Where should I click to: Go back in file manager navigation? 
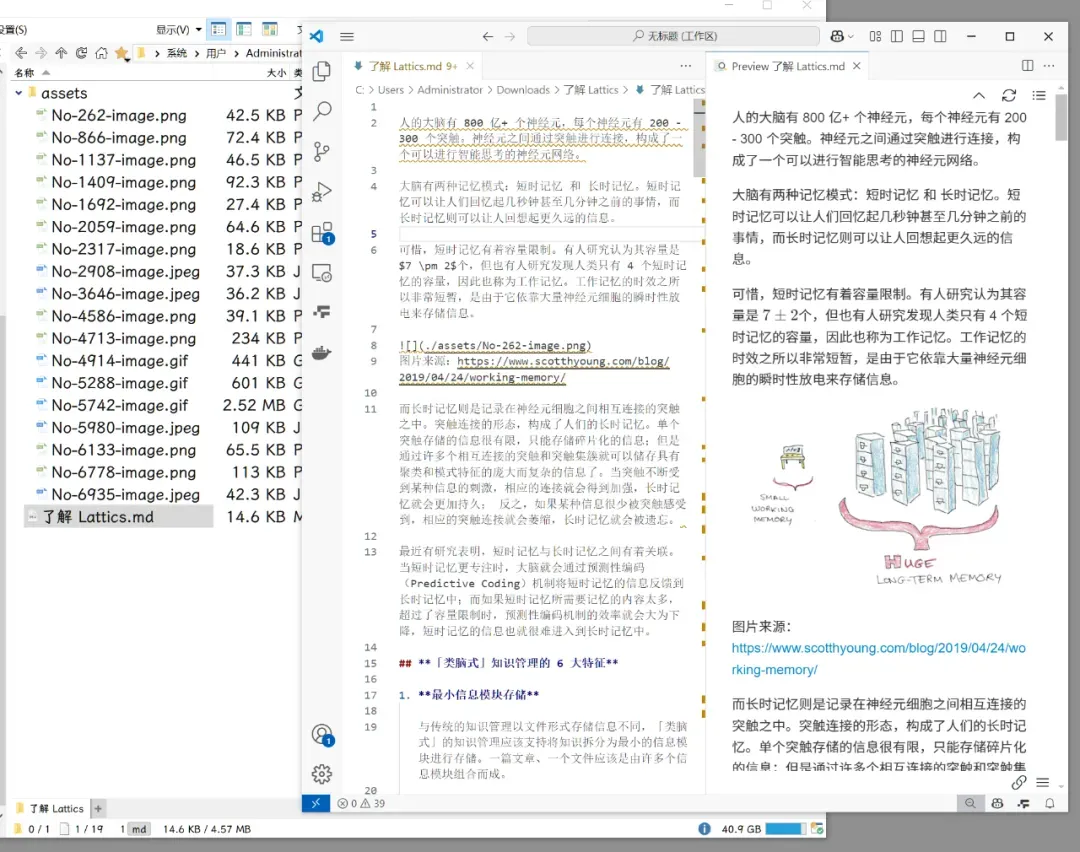(21, 53)
